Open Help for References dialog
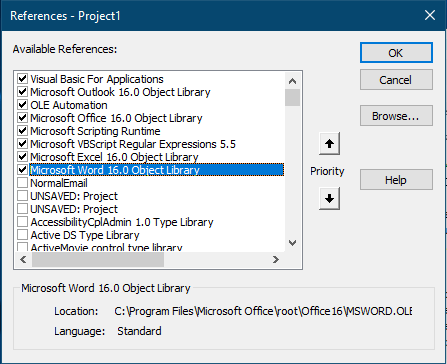The height and width of the screenshot is (364, 447). tap(396, 180)
